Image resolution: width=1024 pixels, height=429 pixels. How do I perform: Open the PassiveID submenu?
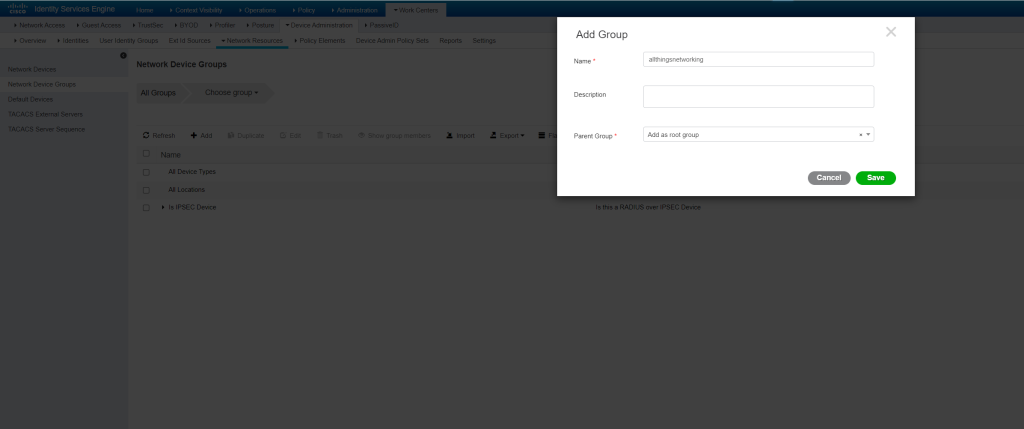pos(381,25)
